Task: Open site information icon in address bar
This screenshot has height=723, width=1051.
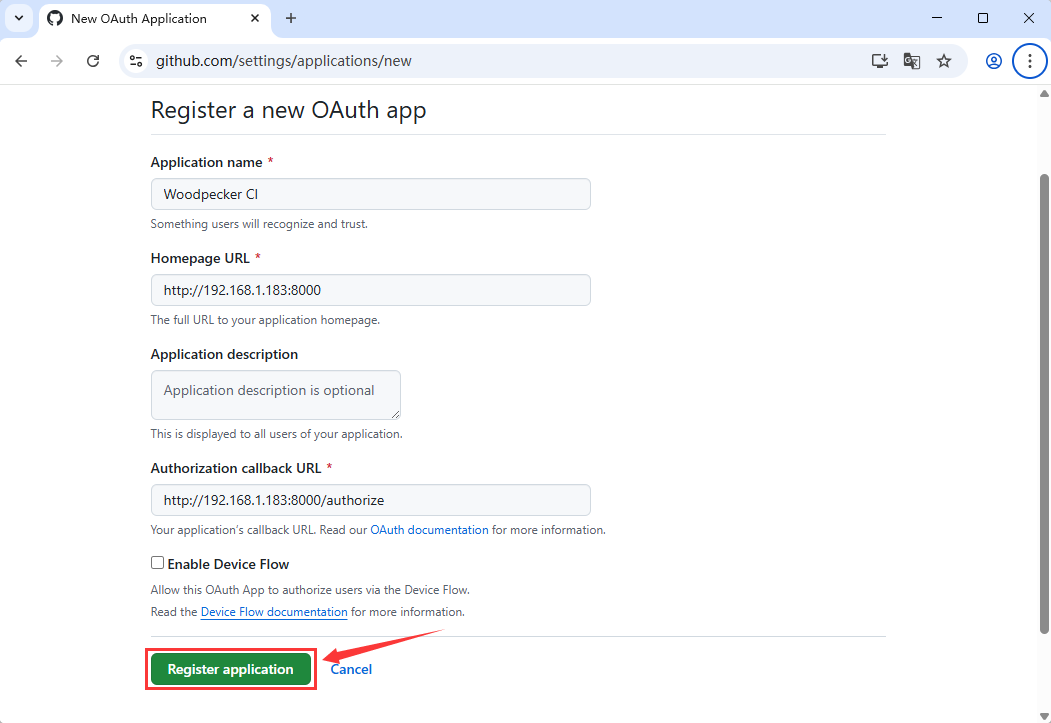Action: (x=136, y=61)
